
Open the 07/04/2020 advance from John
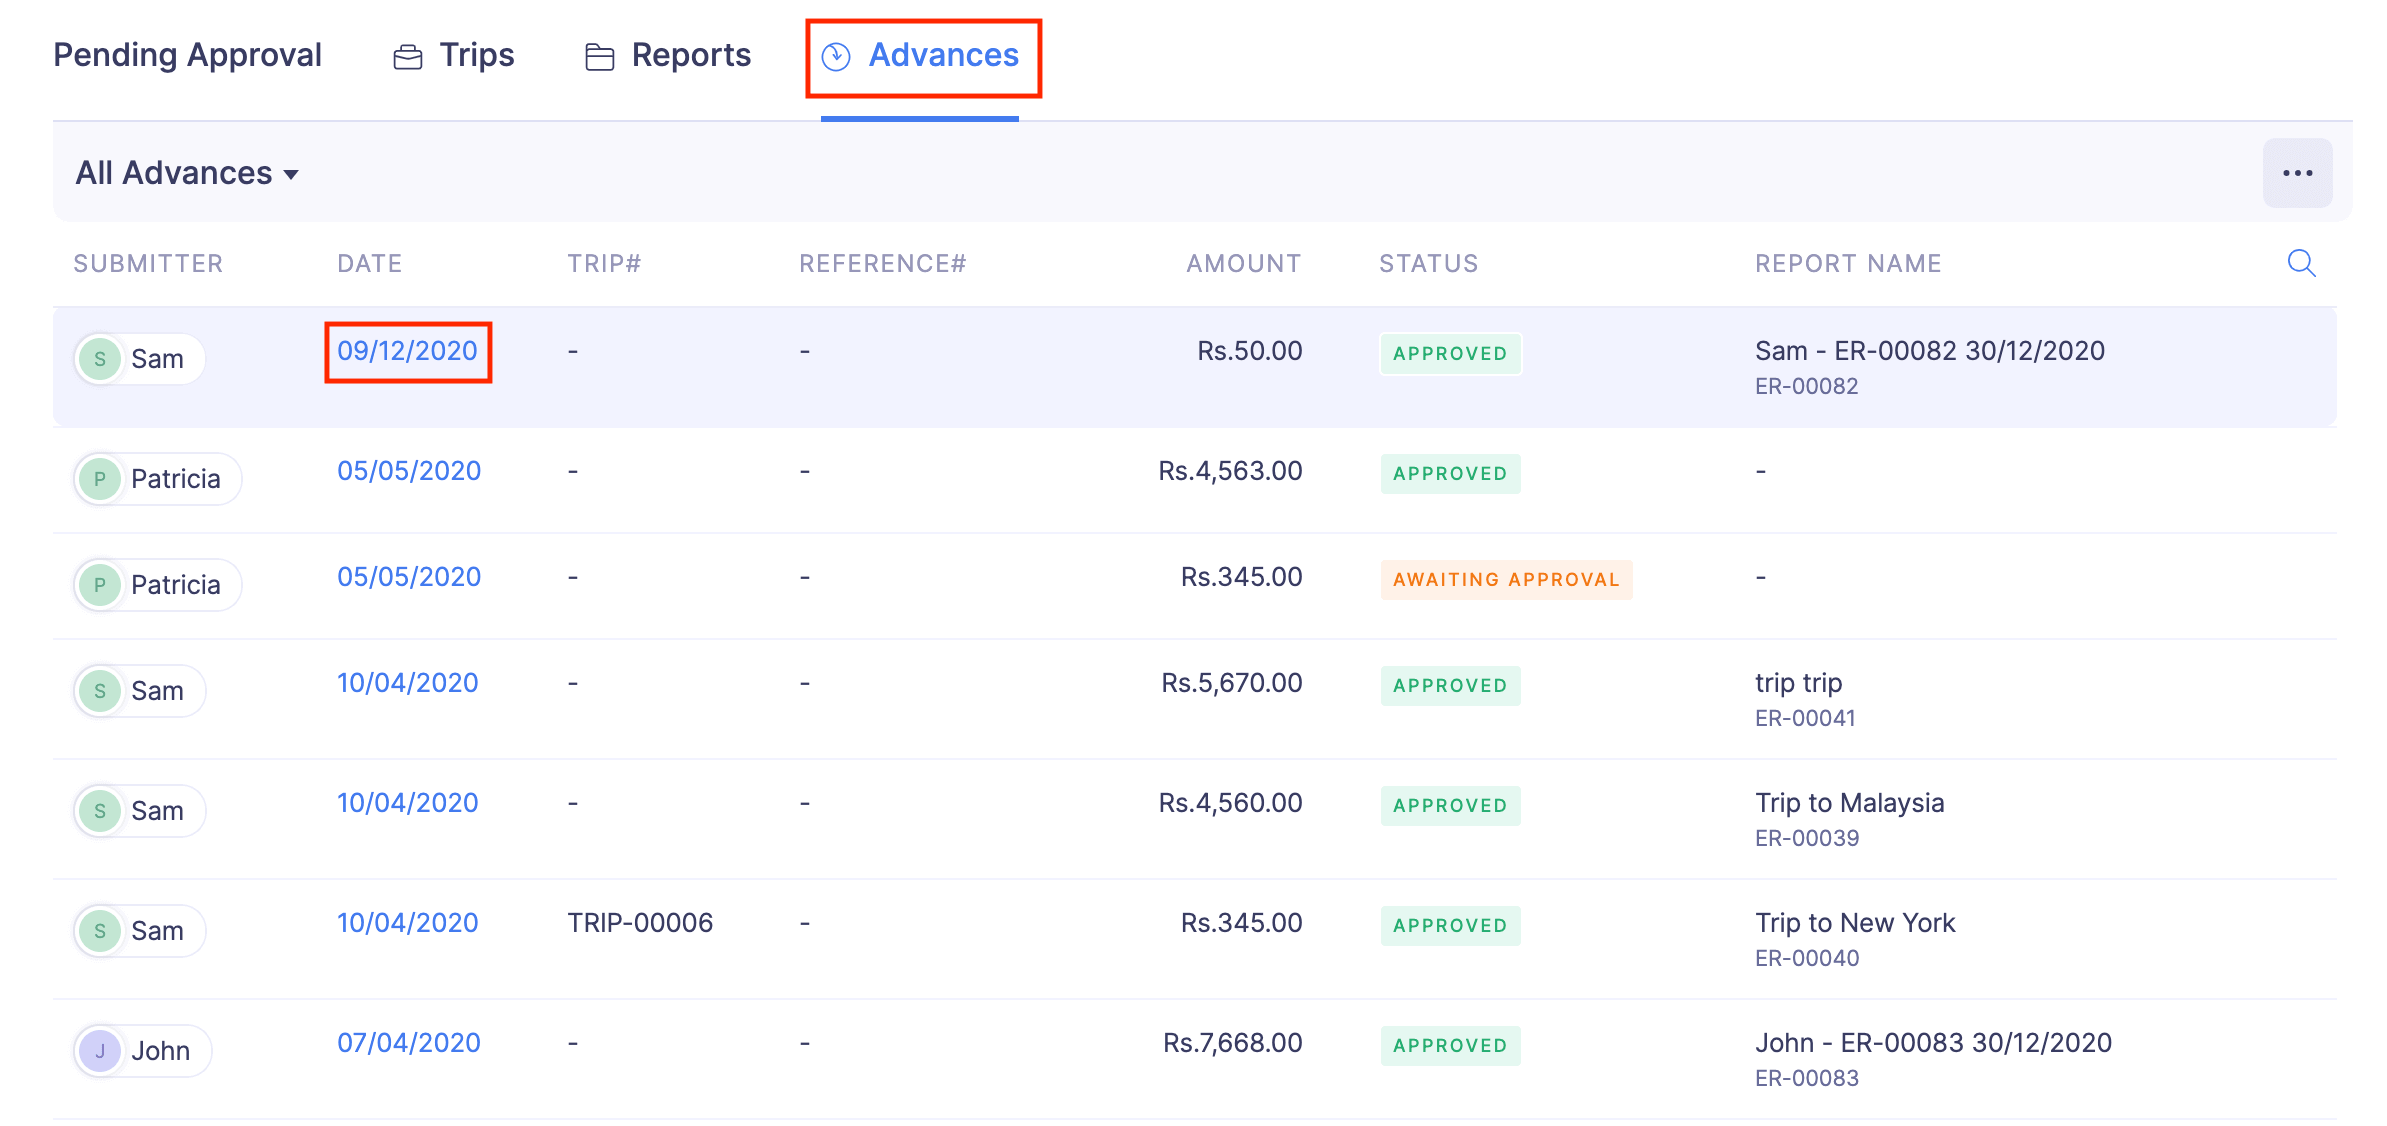tap(408, 1042)
